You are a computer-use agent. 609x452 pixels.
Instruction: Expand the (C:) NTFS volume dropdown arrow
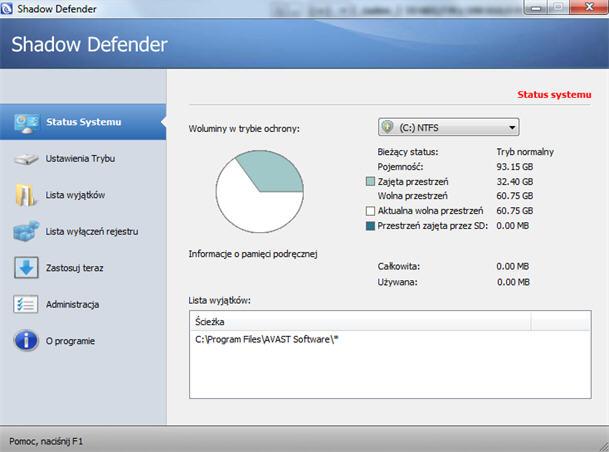512,127
